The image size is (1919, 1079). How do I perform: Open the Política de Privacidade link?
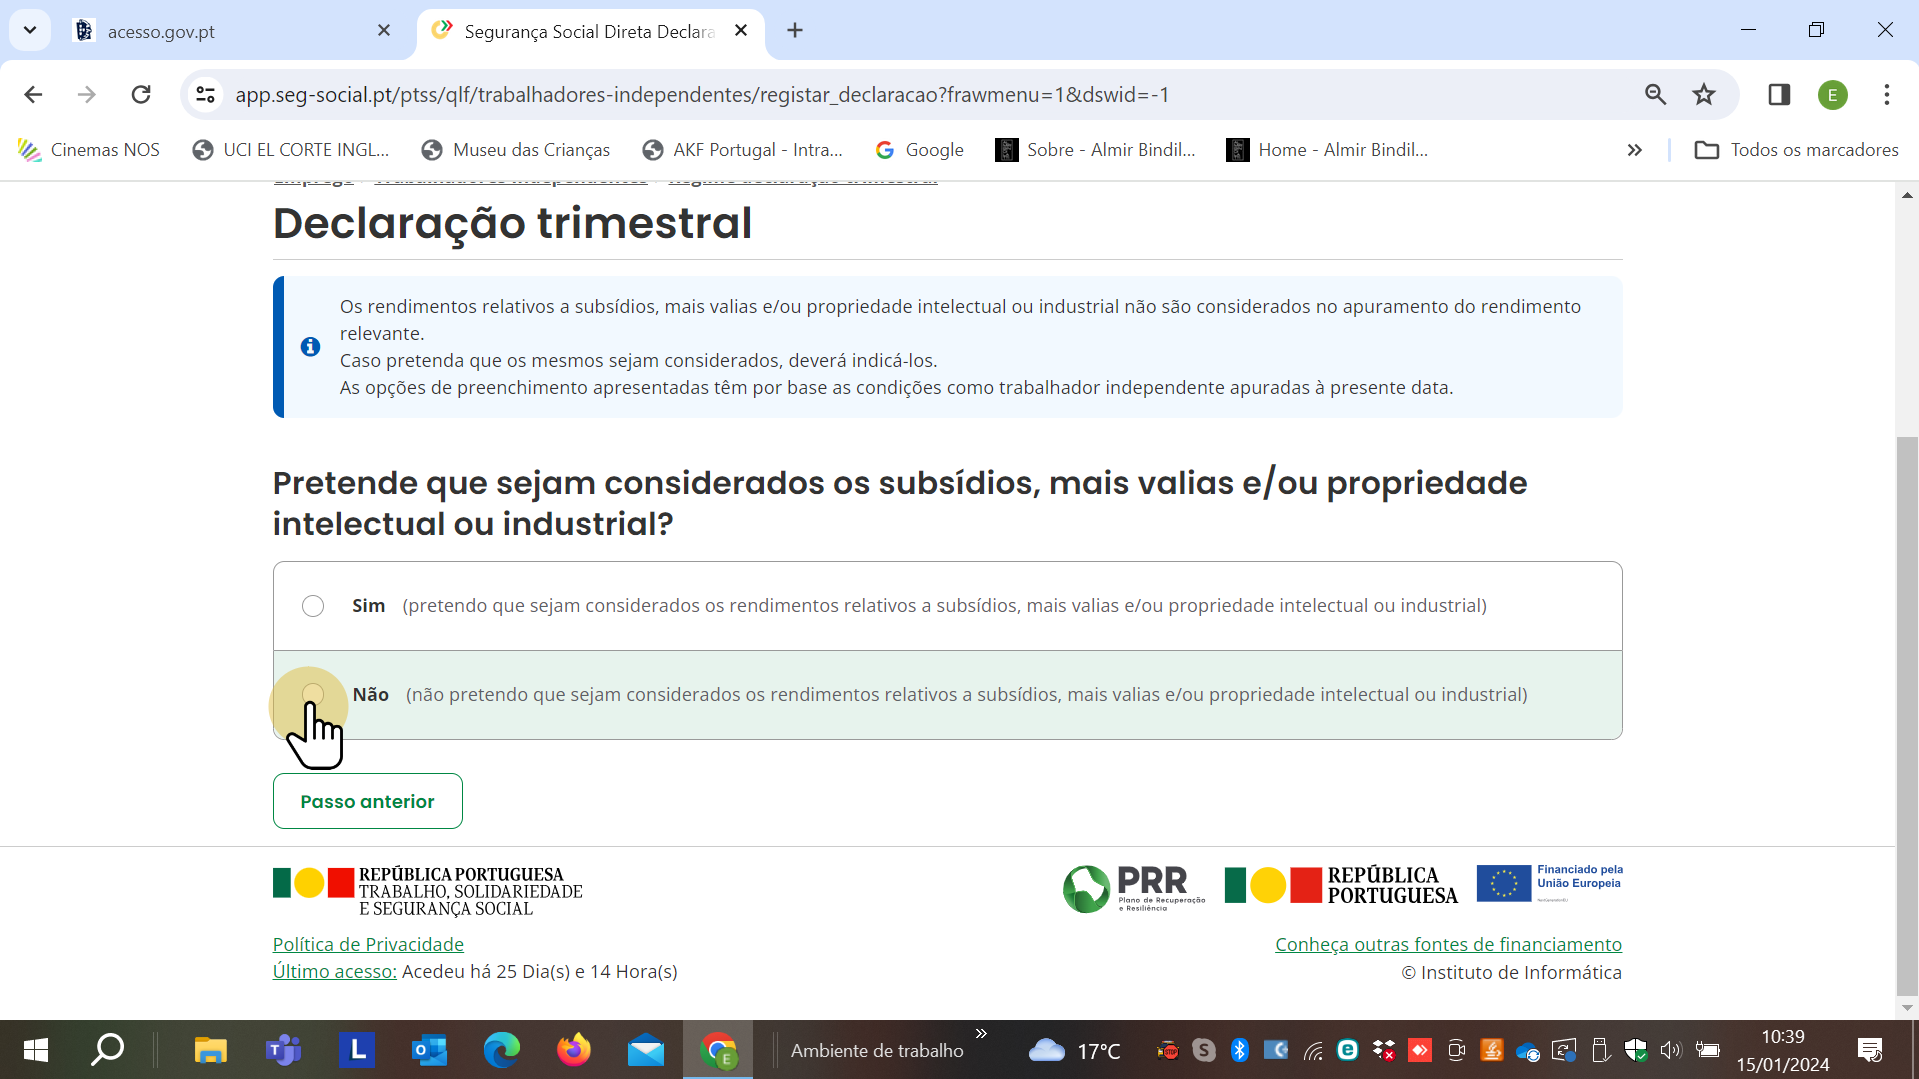[368, 944]
